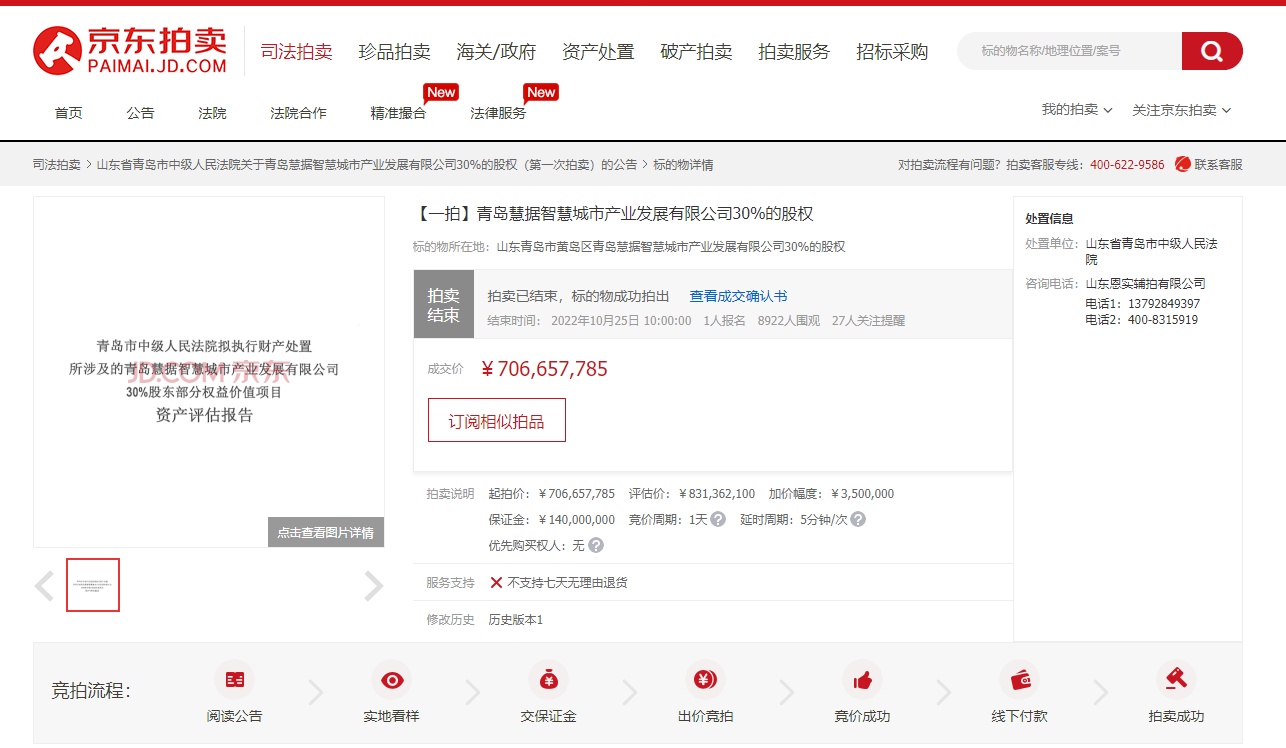
Task: Open the 历史版本1 link
Action: [516, 620]
